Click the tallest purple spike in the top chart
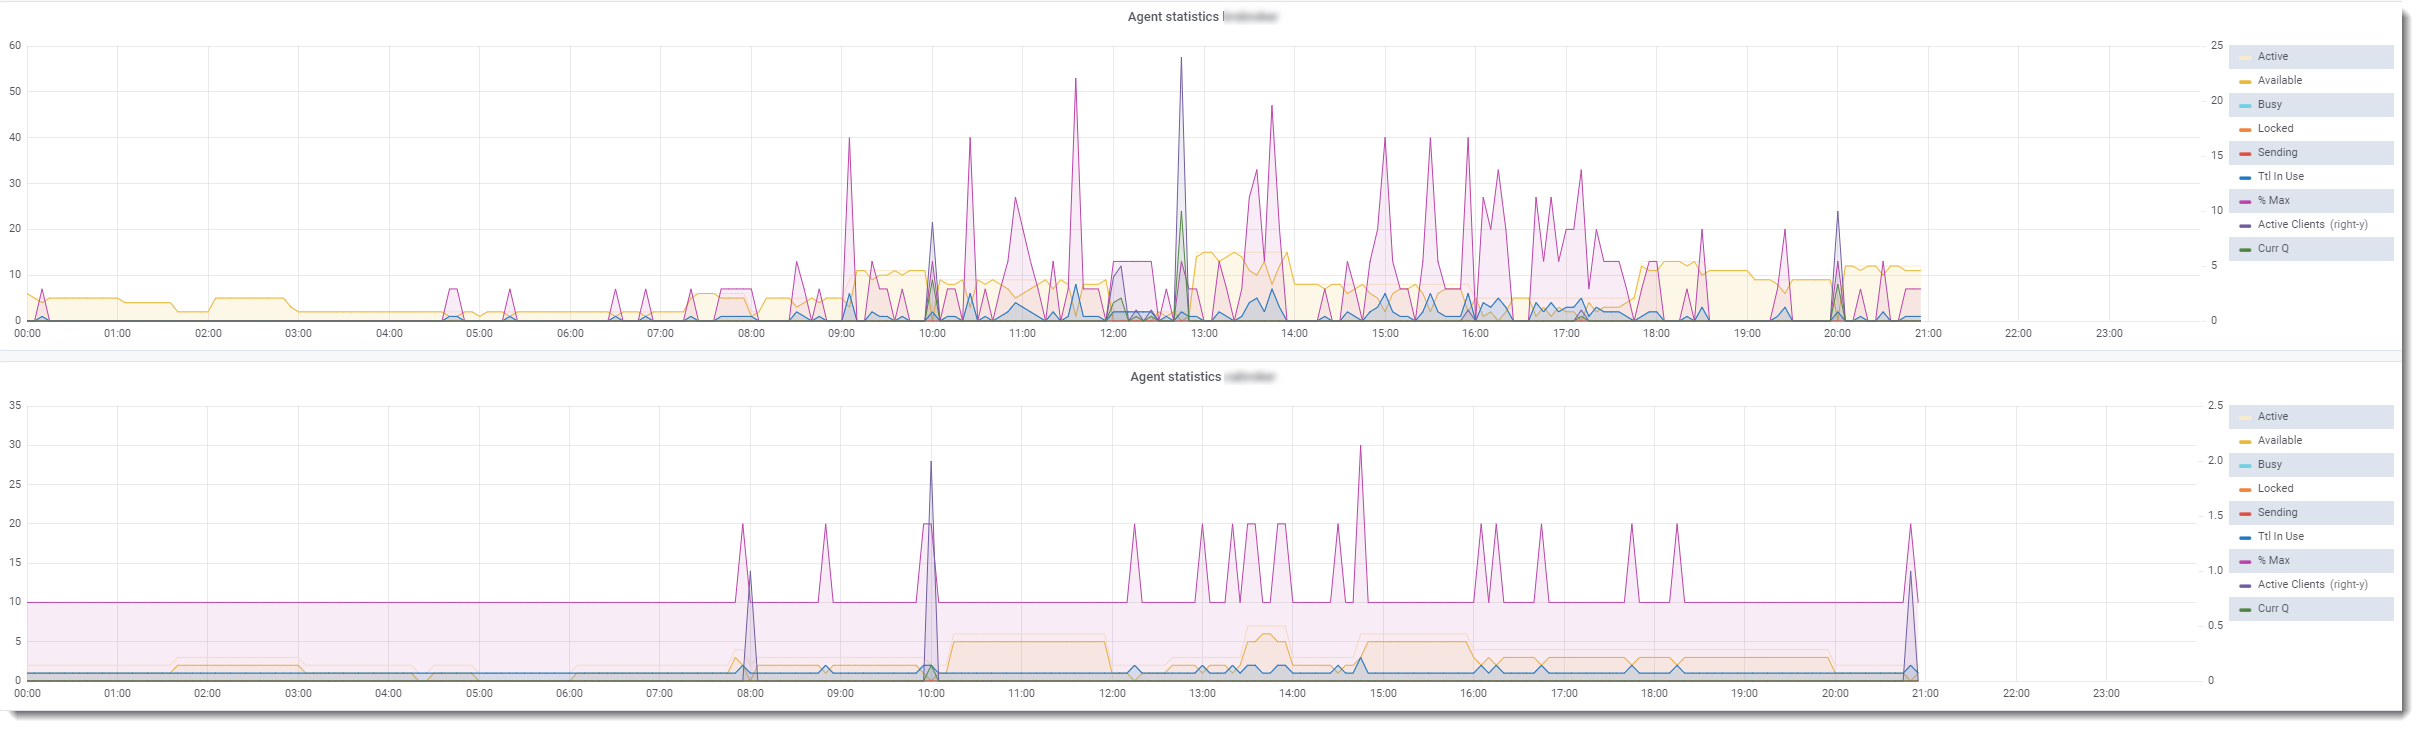This screenshot has height=729, width=2420. click(1181, 59)
